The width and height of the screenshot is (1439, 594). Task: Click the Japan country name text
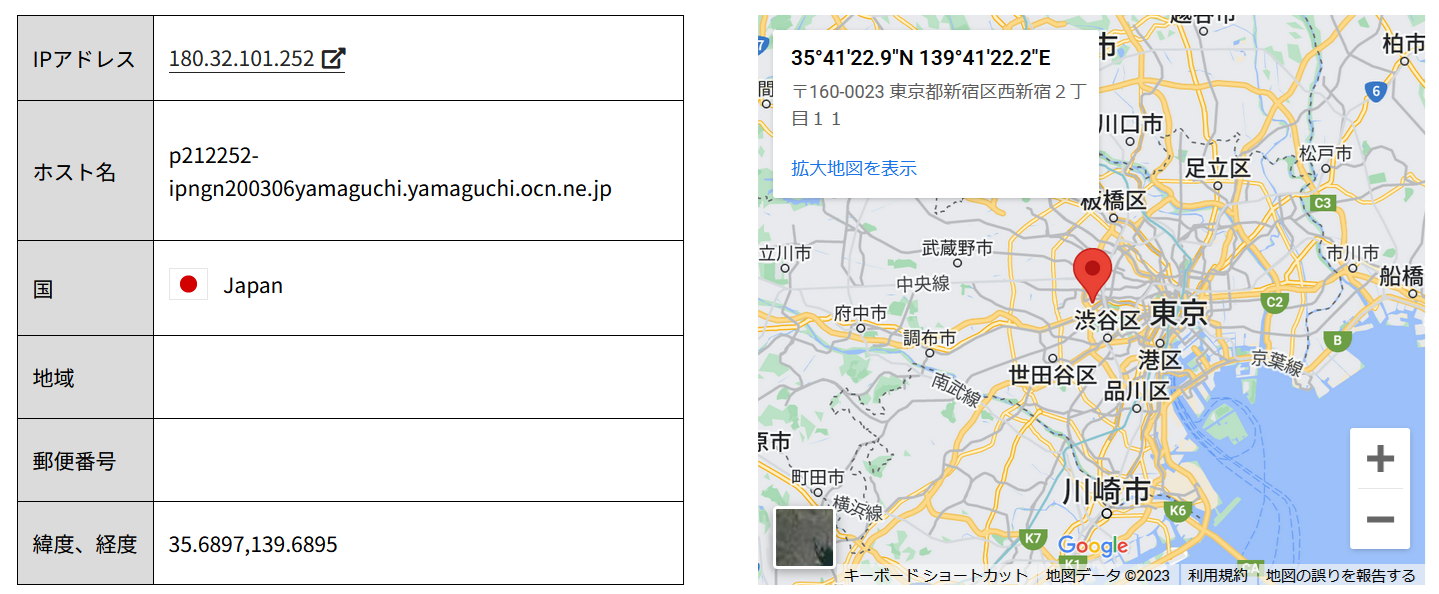point(253,286)
